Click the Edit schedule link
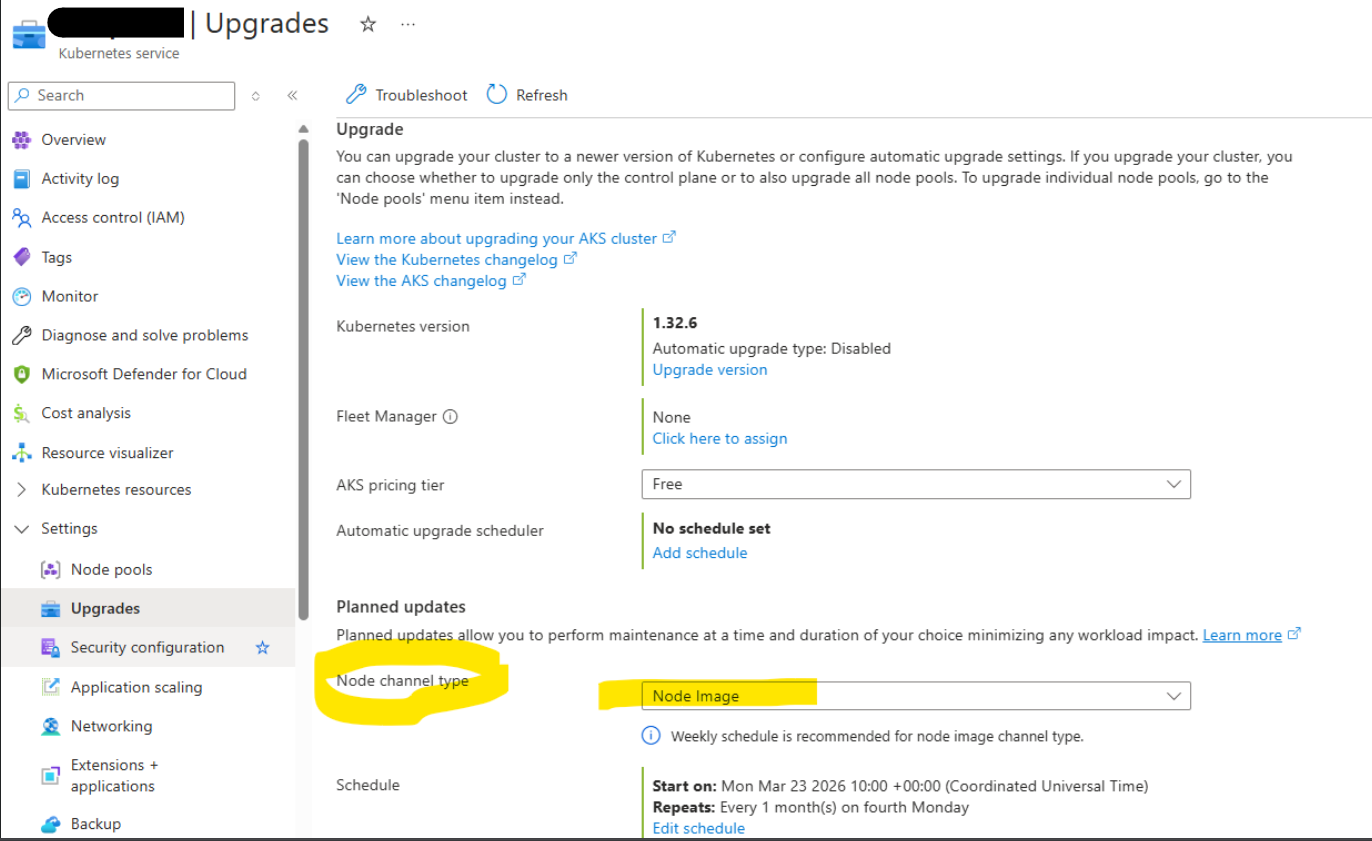The height and width of the screenshot is (841, 1372). pos(699,828)
